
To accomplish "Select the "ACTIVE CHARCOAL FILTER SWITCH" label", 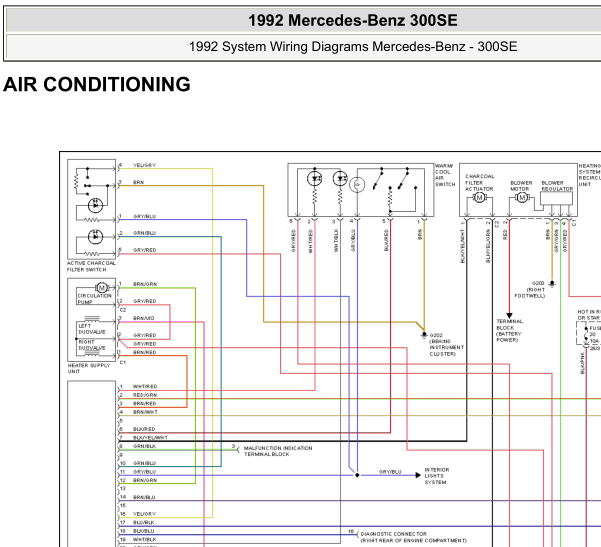I will (91, 266).
